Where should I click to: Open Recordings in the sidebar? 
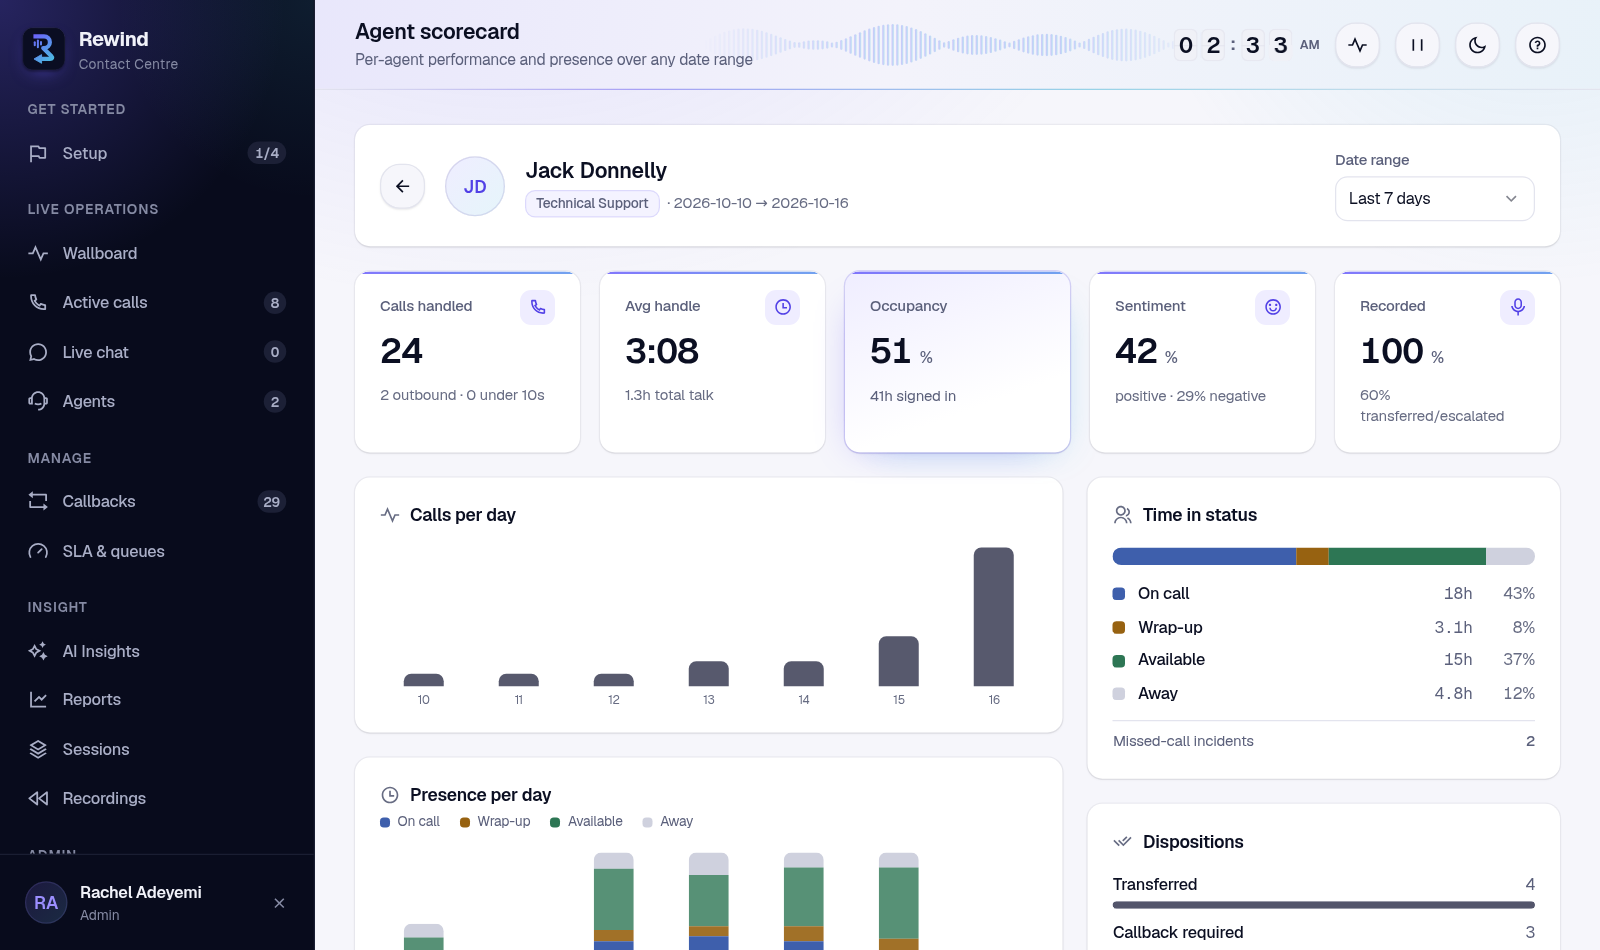(x=157, y=798)
